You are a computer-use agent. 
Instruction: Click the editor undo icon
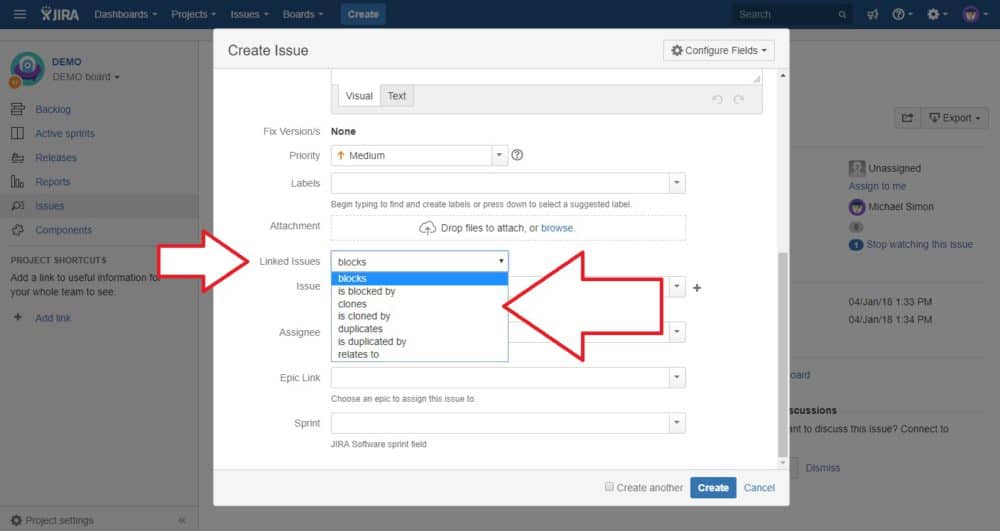click(717, 99)
